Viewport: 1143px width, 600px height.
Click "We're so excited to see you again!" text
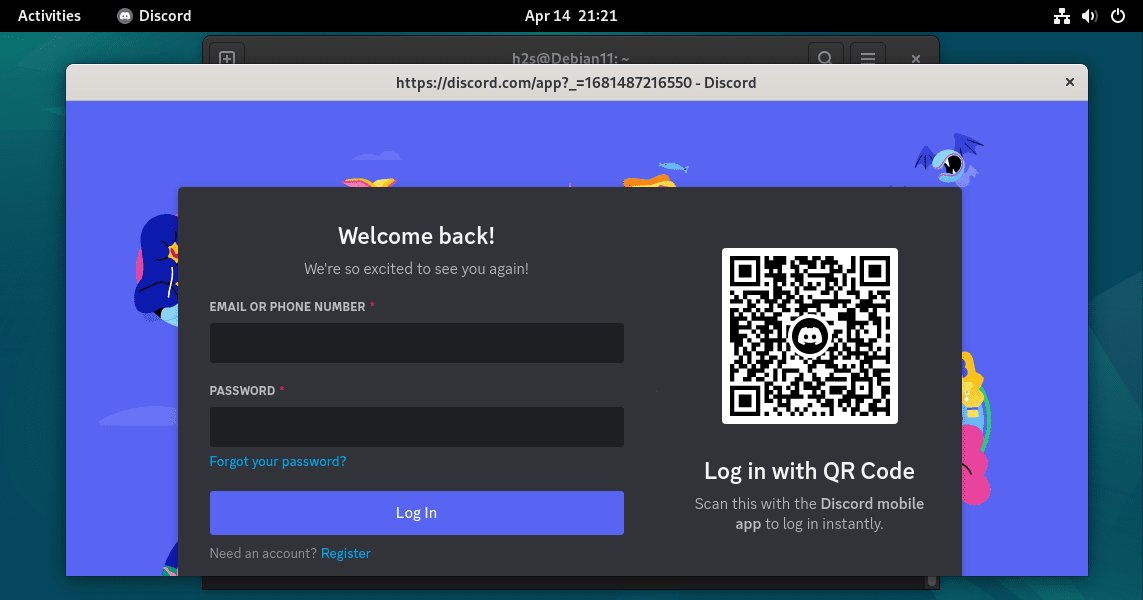pyautogui.click(x=416, y=268)
